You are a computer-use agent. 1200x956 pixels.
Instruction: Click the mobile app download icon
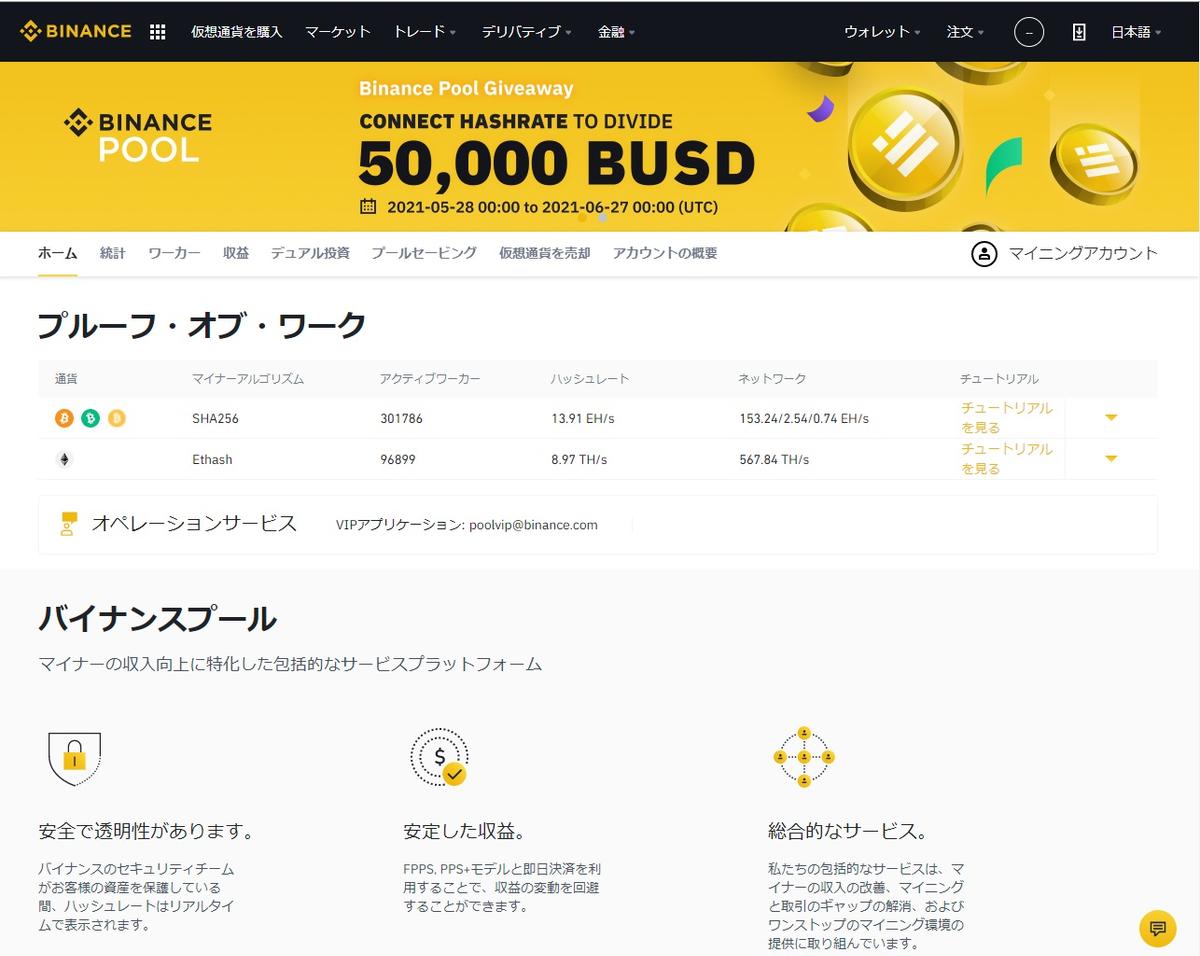click(x=1079, y=31)
